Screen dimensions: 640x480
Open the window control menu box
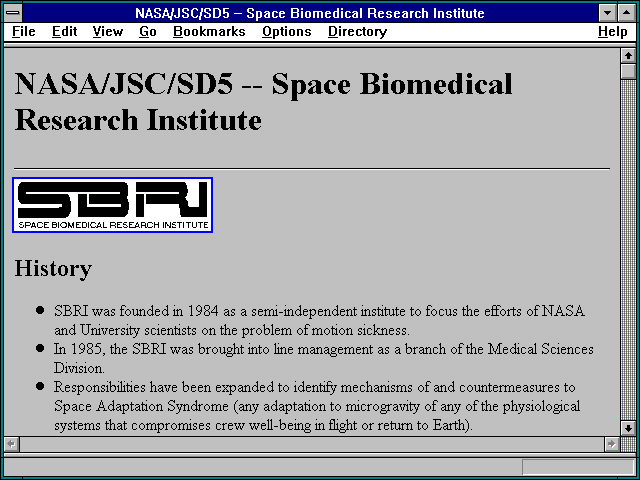pos(13,13)
